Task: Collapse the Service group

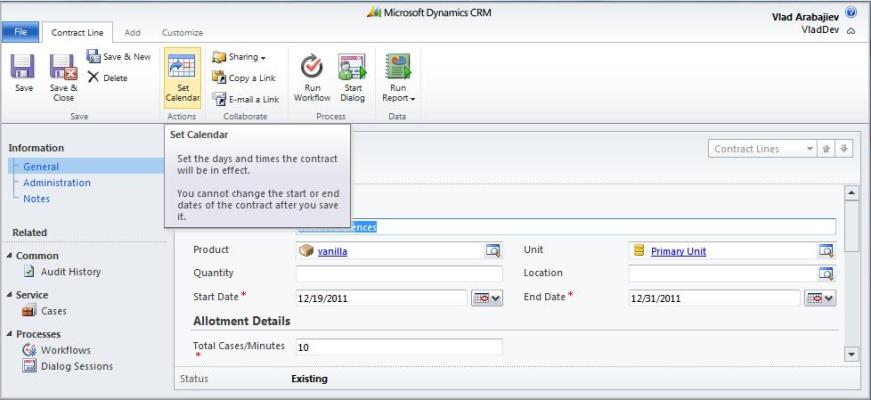Action: [9, 294]
